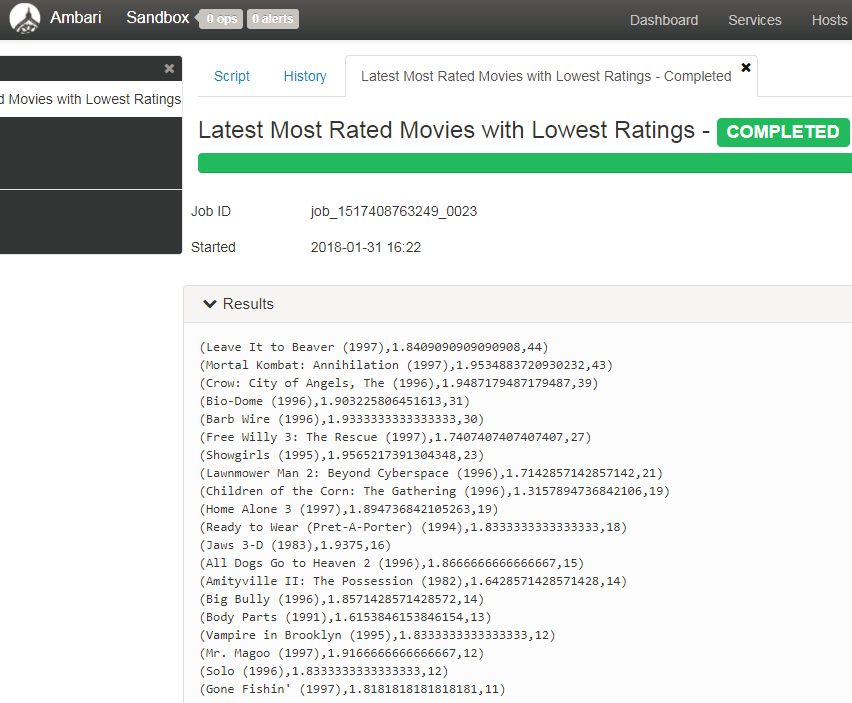Click the Vampire in Brooklyn result row
Screen dimensions: 852x703
[x=377, y=635]
